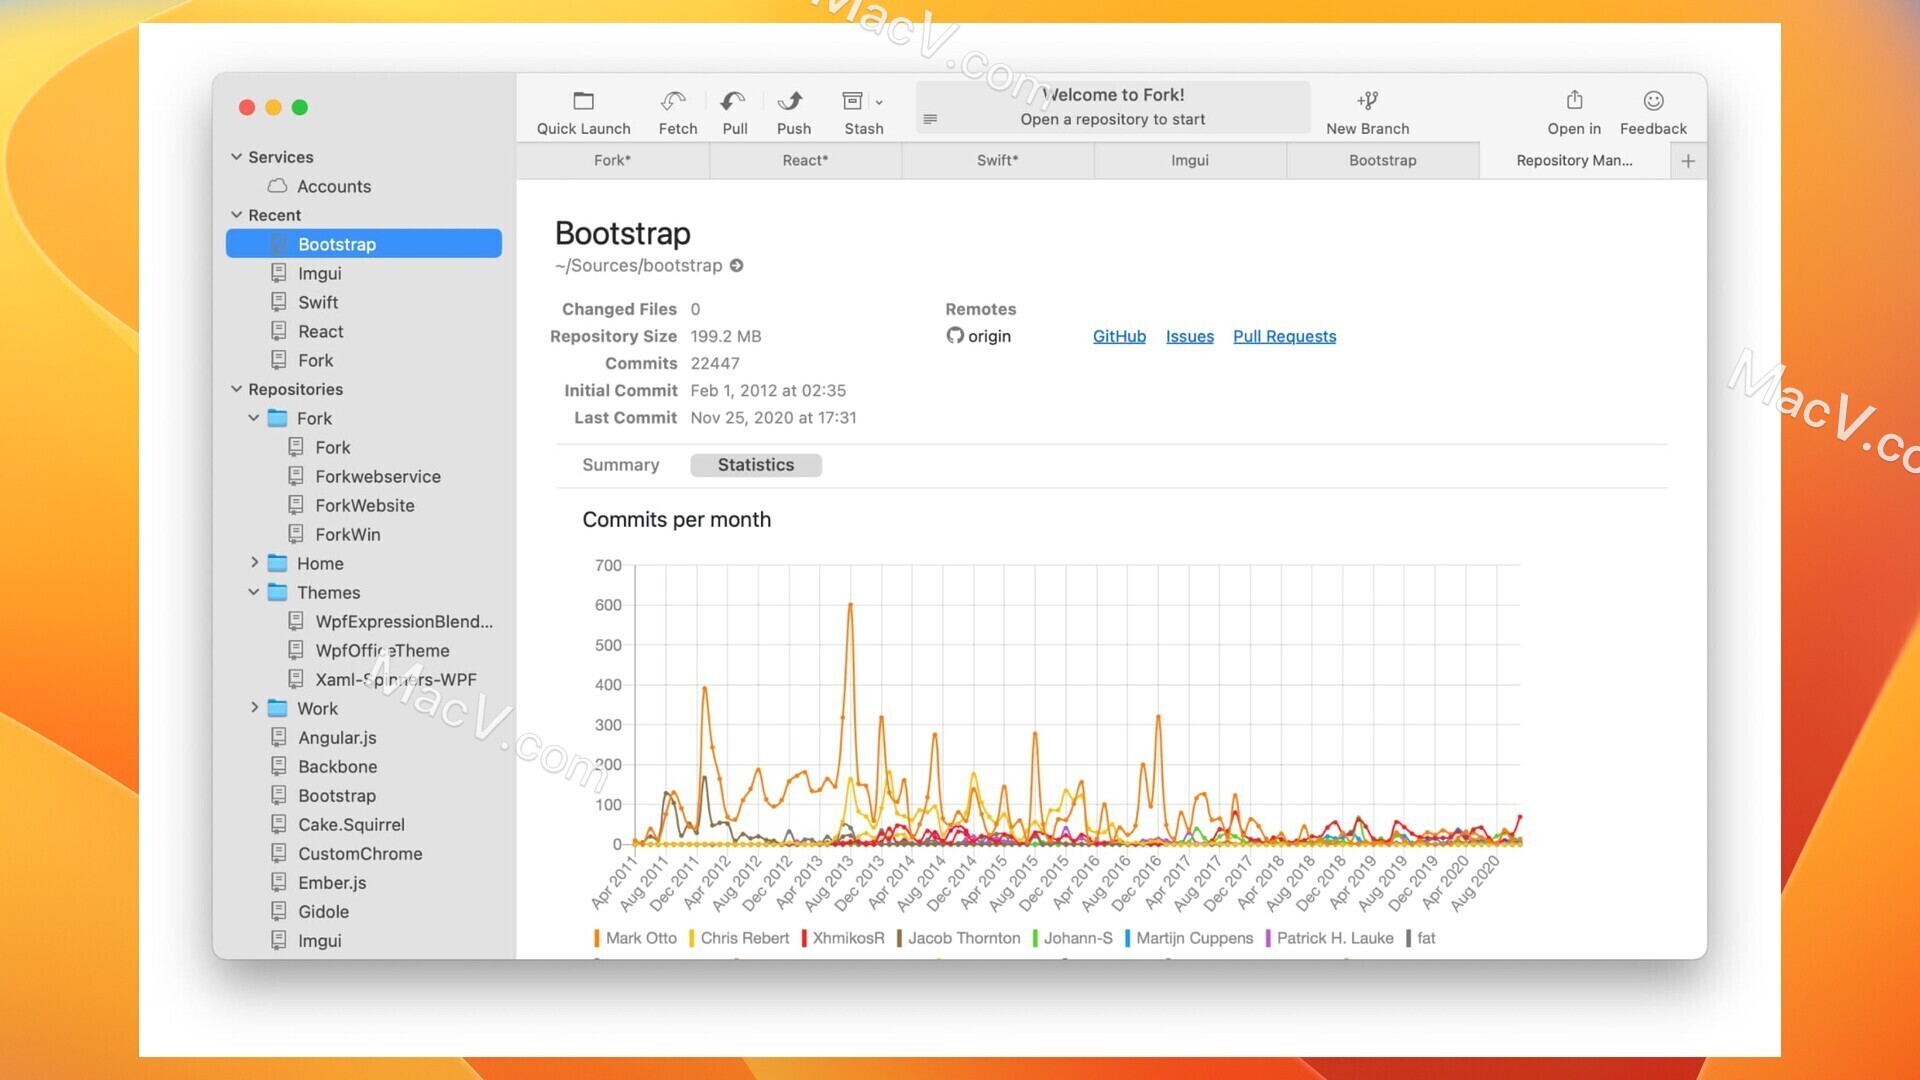Click the Work folder icon
Image resolution: width=1920 pixels, height=1080 pixels.
(278, 708)
